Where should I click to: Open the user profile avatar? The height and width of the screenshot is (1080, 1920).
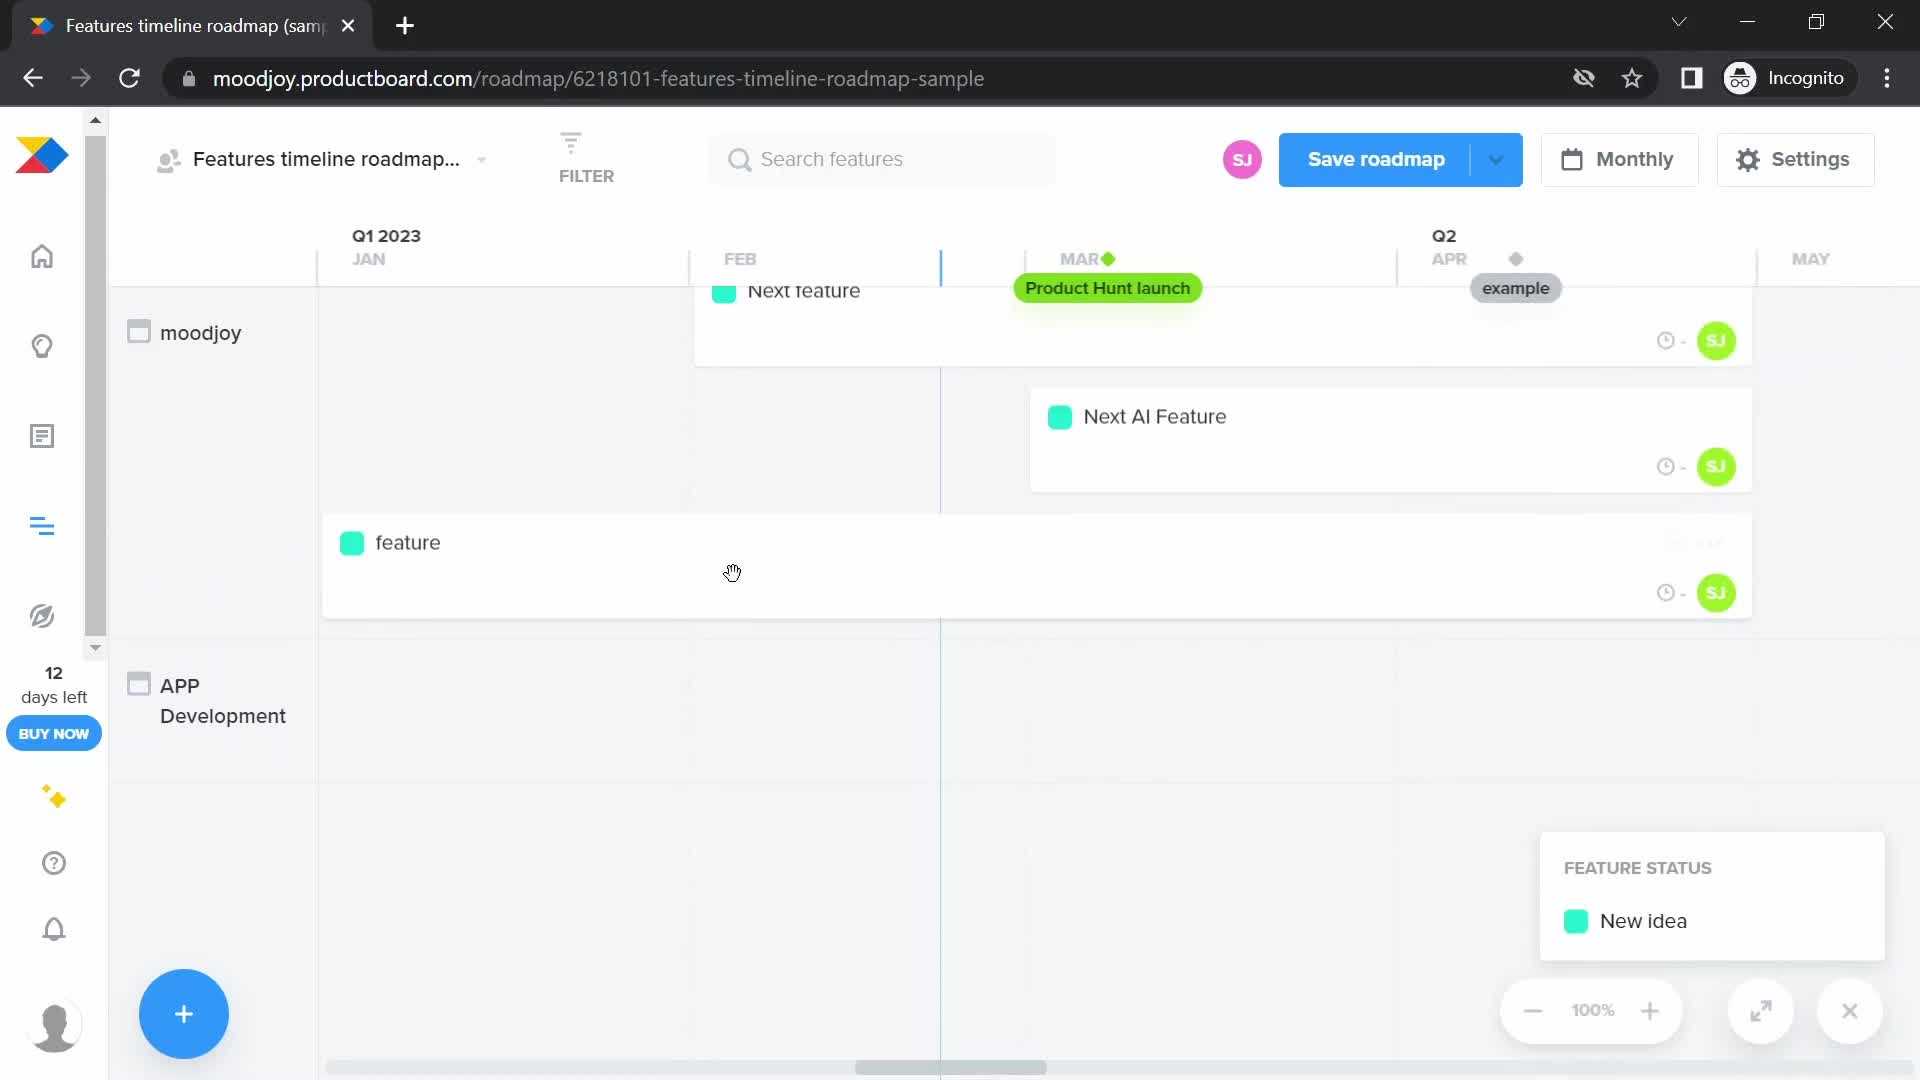click(x=55, y=1027)
